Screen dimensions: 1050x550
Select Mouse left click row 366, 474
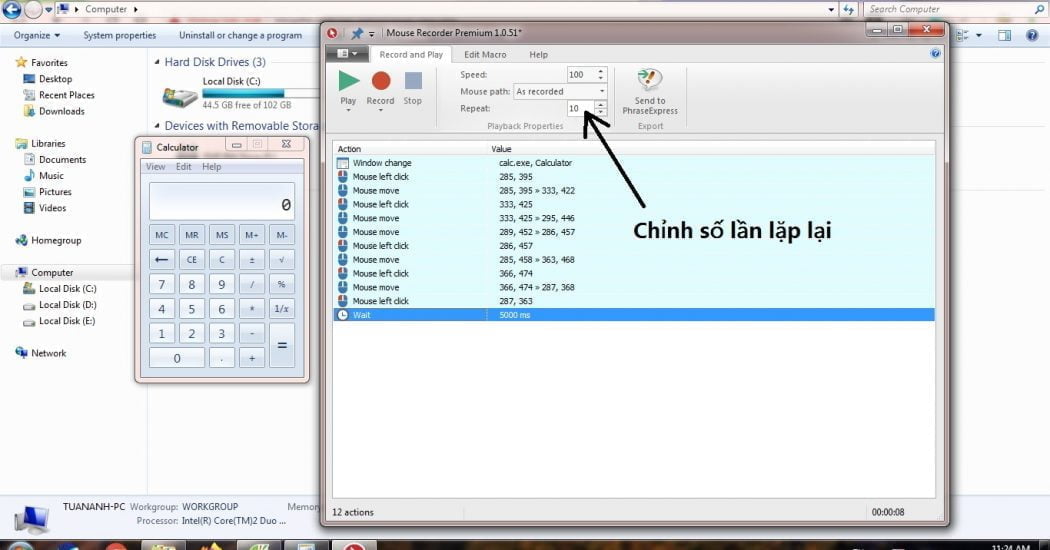[633, 273]
